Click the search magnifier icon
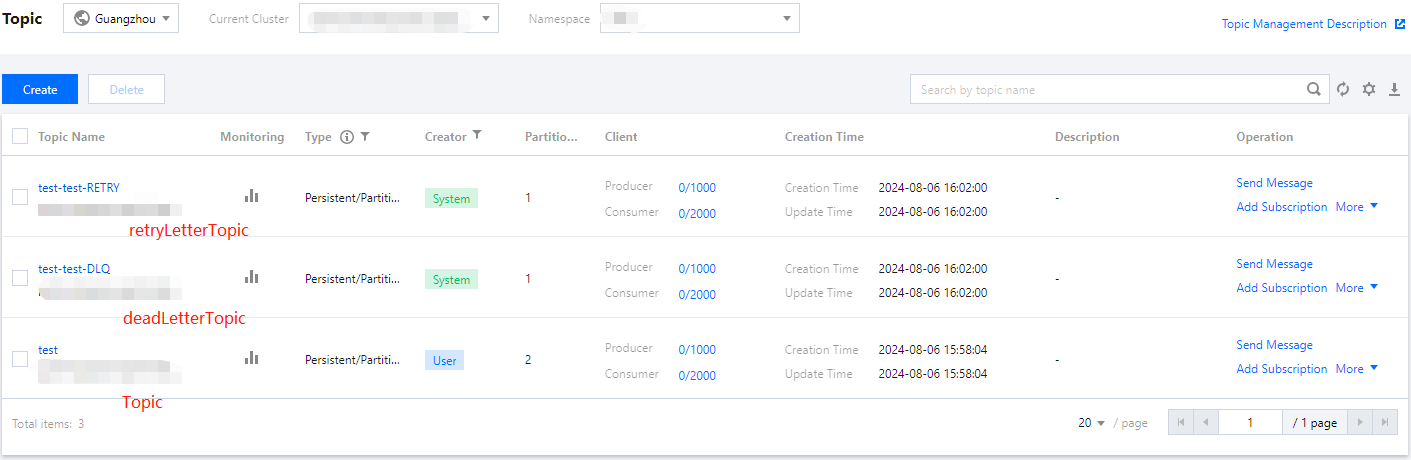The height and width of the screenshot is (460, 1411). [x=1314, y=90]
